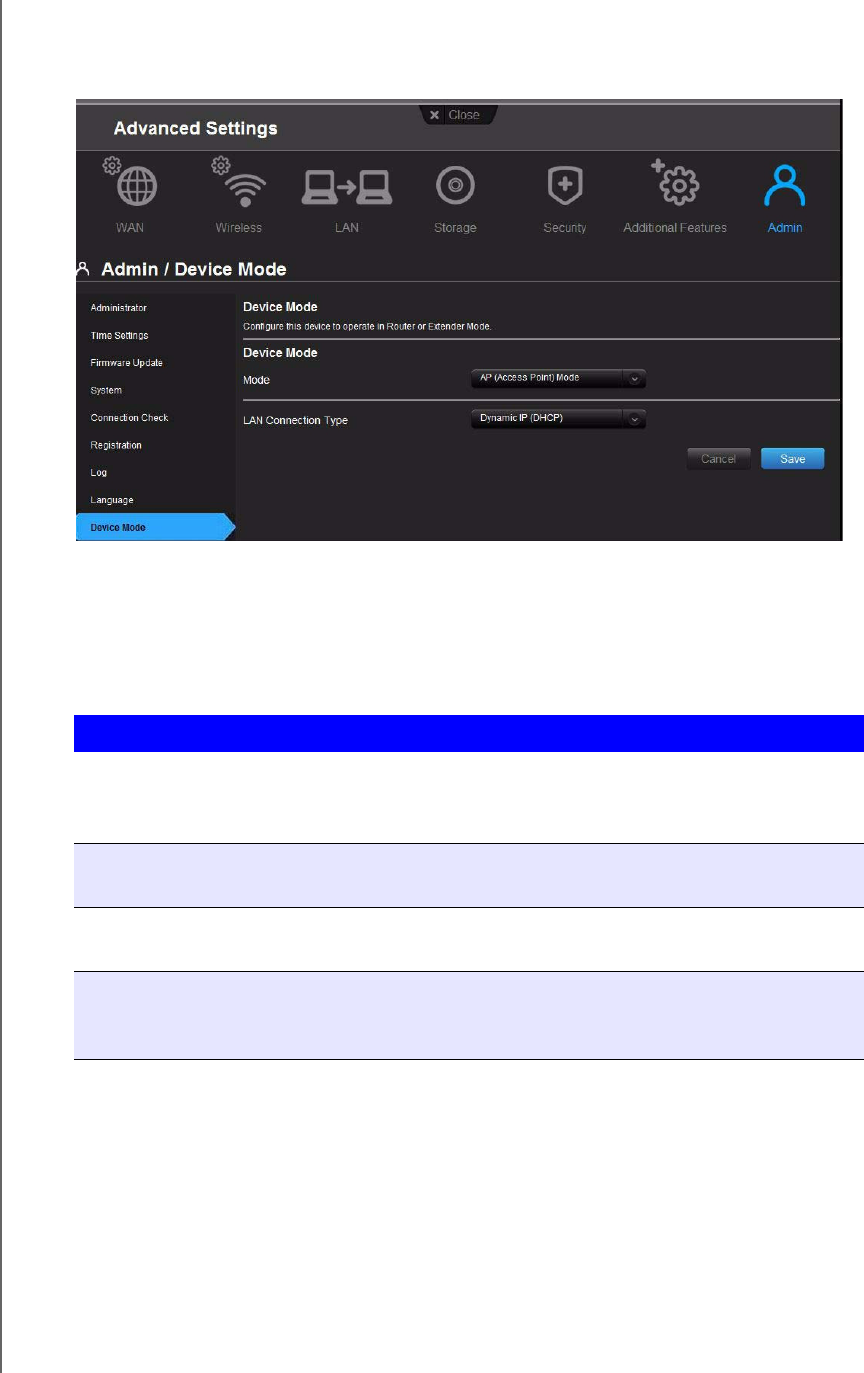Select Time Settings in the sidebar
This screenshot has width=864, height=1373.
click(119, 335)
